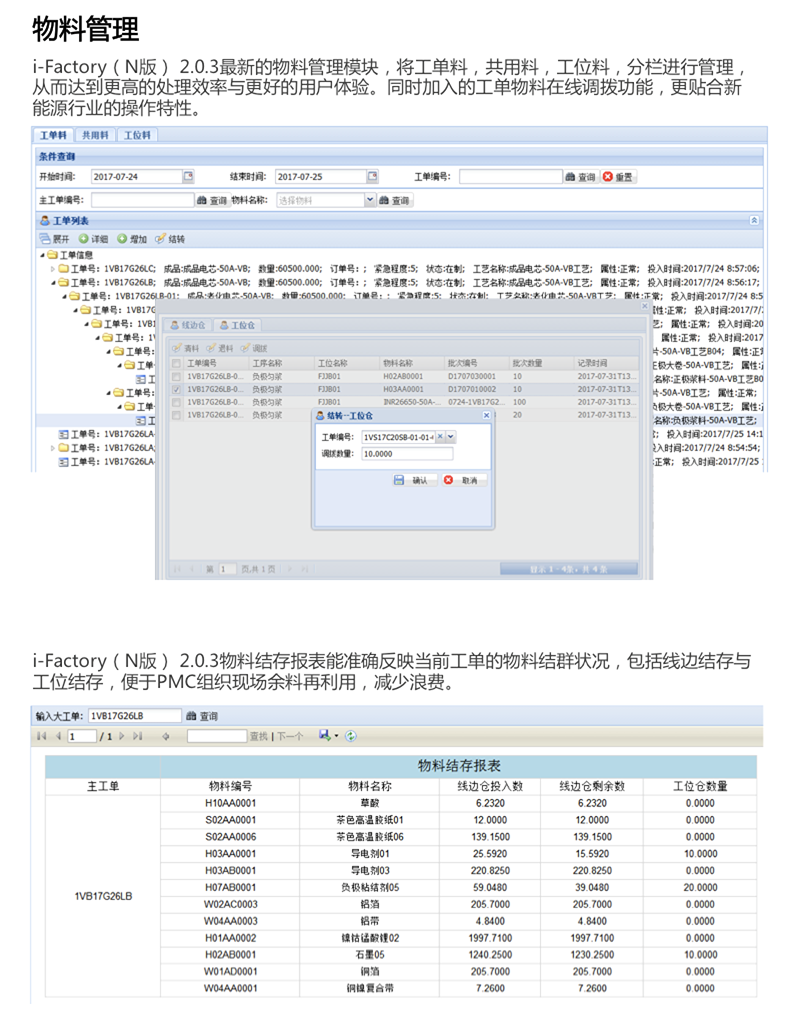Screen dimensions: 793x1018
Task: Go to first report page
Action: click(42, 736)
